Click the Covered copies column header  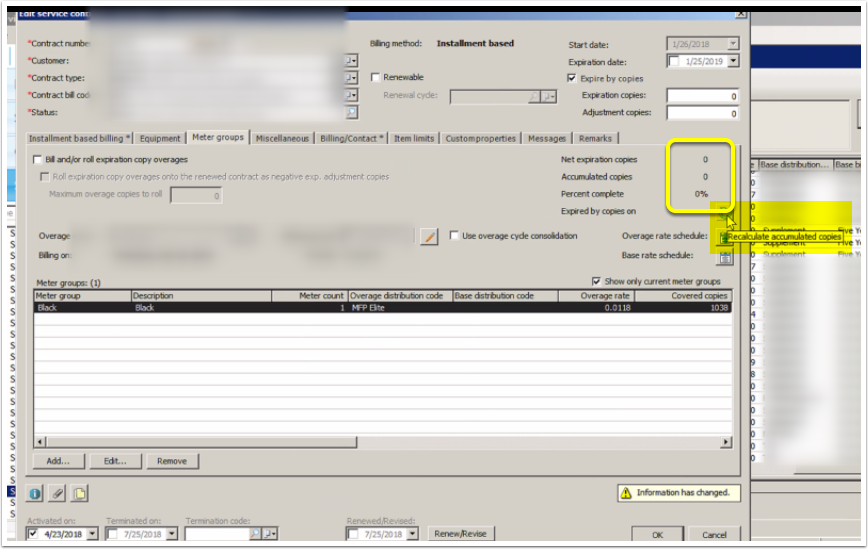point(683,296)
